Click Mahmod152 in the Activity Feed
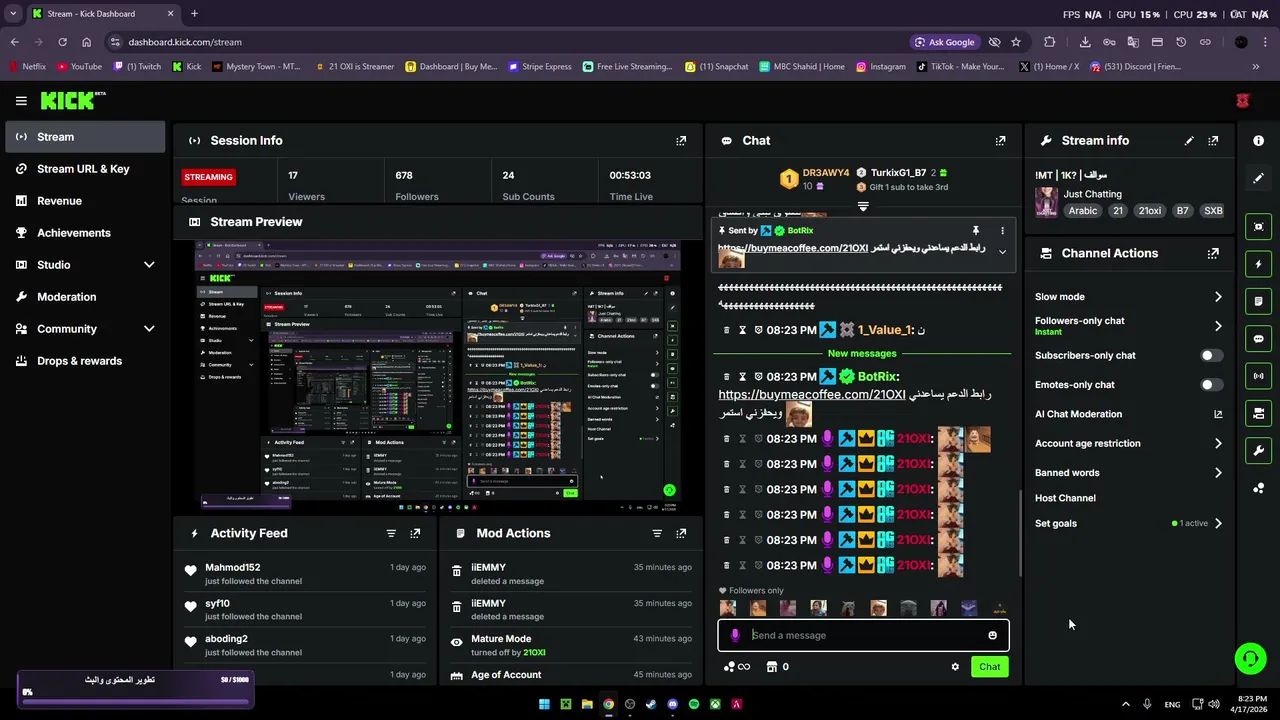The image size is (1280, 720). (233, 567)
